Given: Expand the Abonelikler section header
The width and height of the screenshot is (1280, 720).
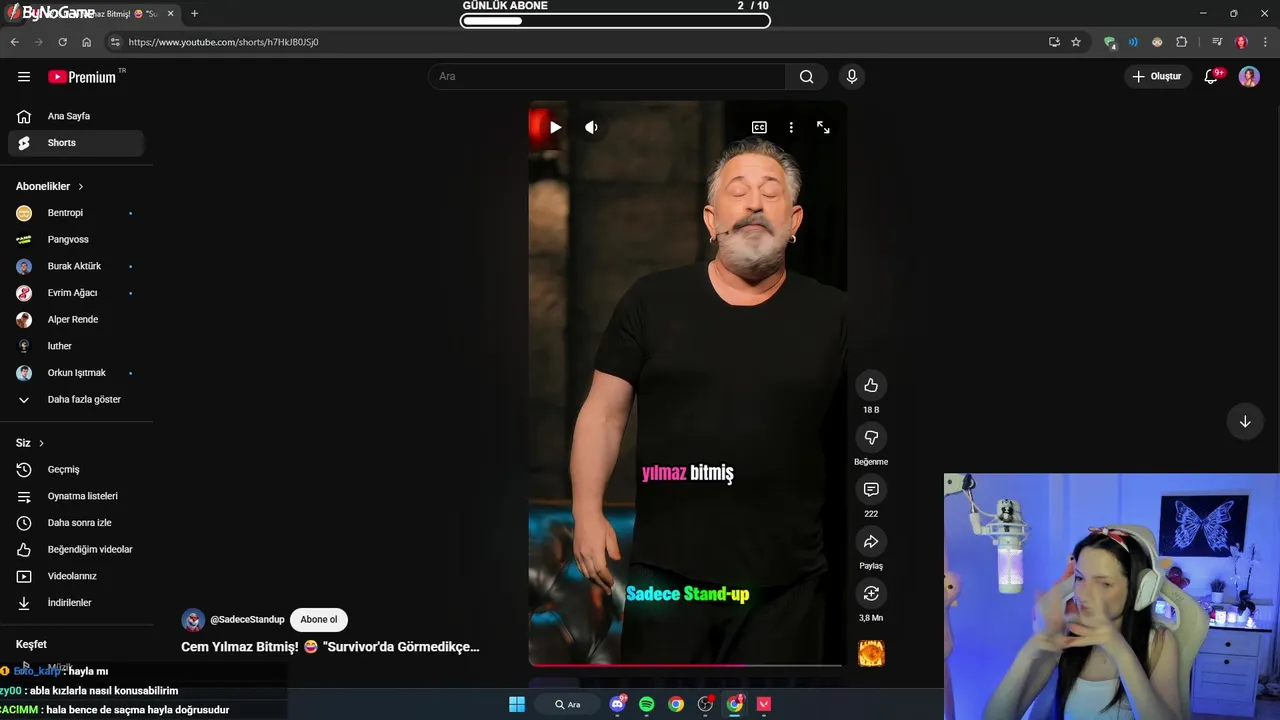Looking at the screenshot, I should click(x=50, y=186).
